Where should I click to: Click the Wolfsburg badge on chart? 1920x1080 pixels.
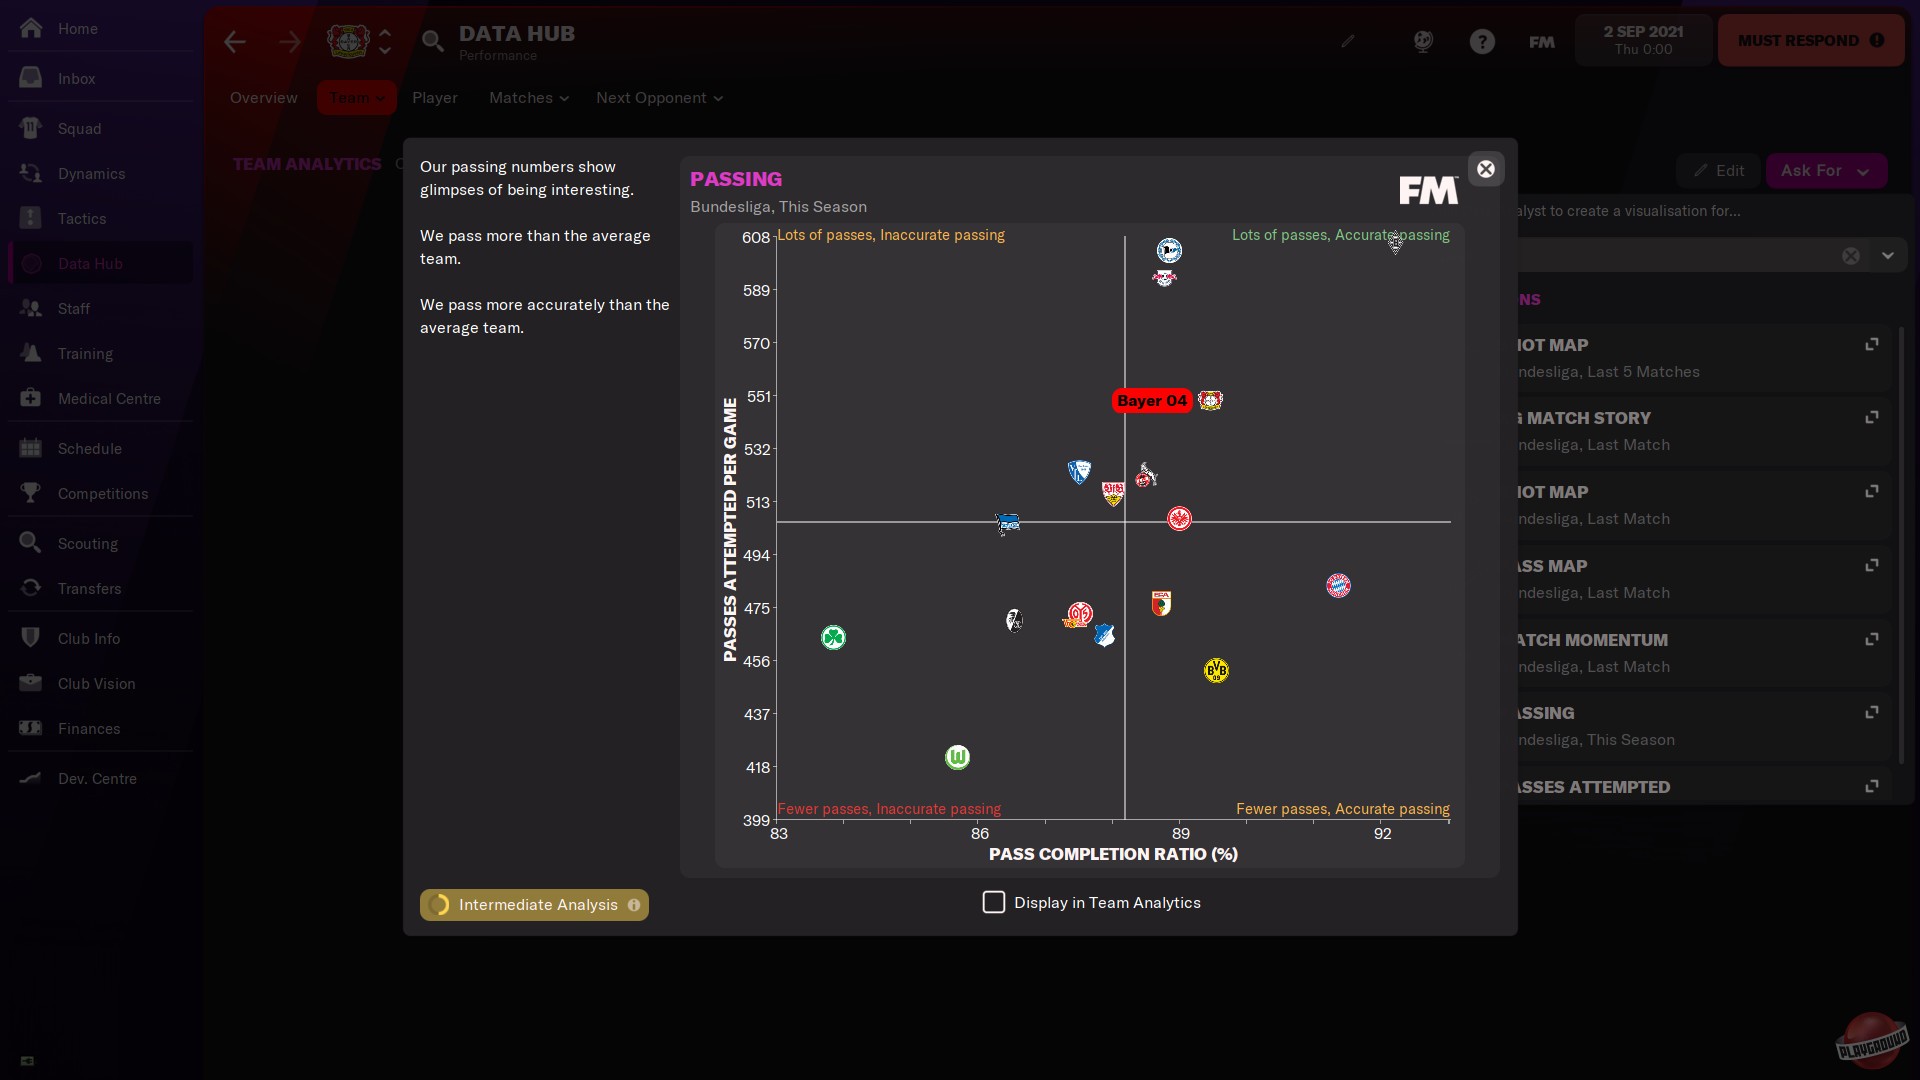click(x=957, y=757)
